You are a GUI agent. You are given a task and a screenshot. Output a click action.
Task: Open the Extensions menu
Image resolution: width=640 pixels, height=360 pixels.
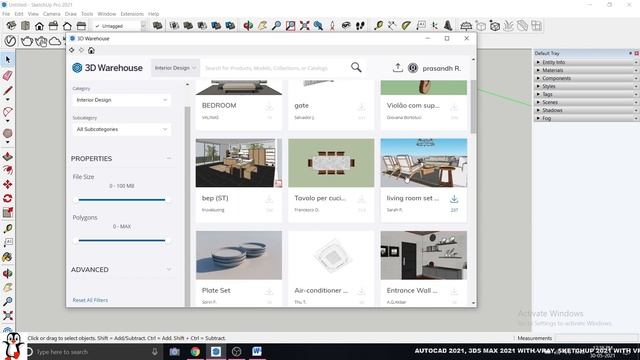132,14
